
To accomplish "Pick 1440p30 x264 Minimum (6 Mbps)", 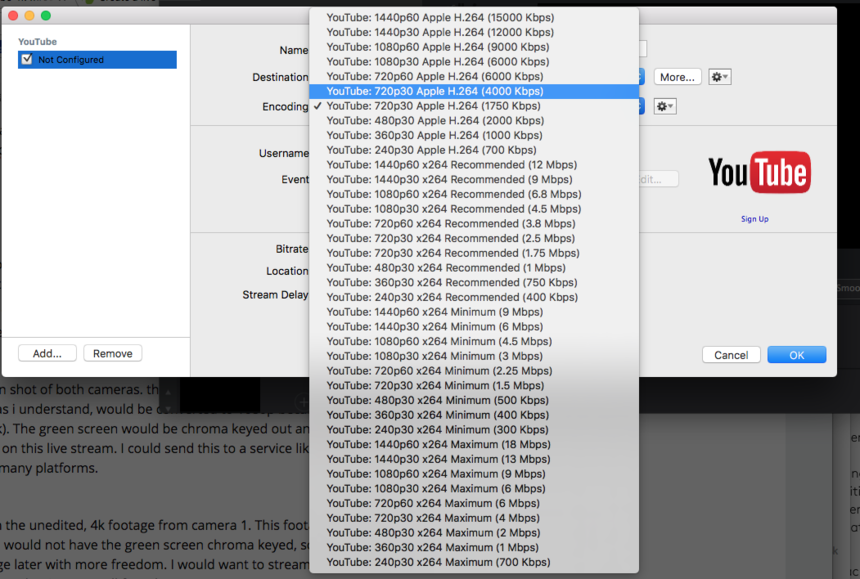I will click(474, 327).
